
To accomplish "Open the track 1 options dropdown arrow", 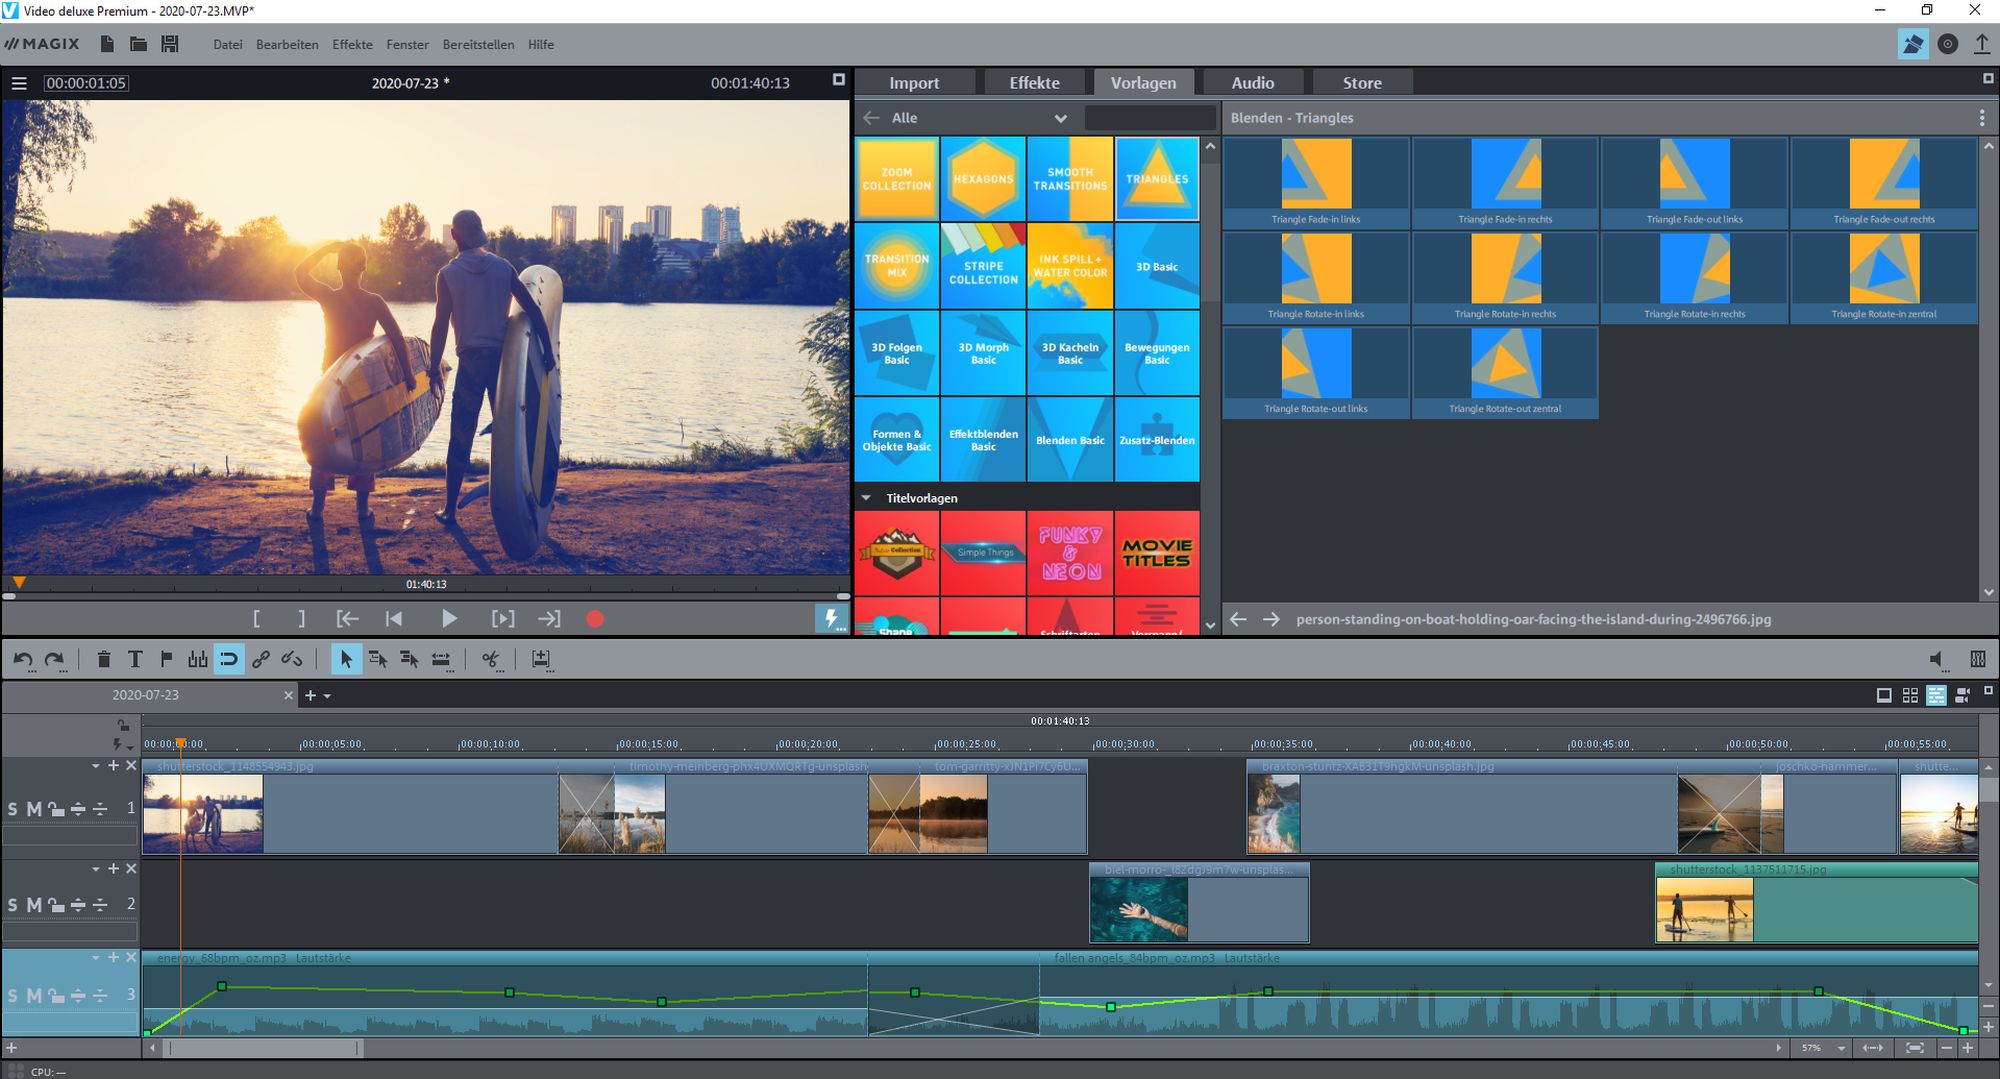I will pyautogui.click(x=96, y=766).
